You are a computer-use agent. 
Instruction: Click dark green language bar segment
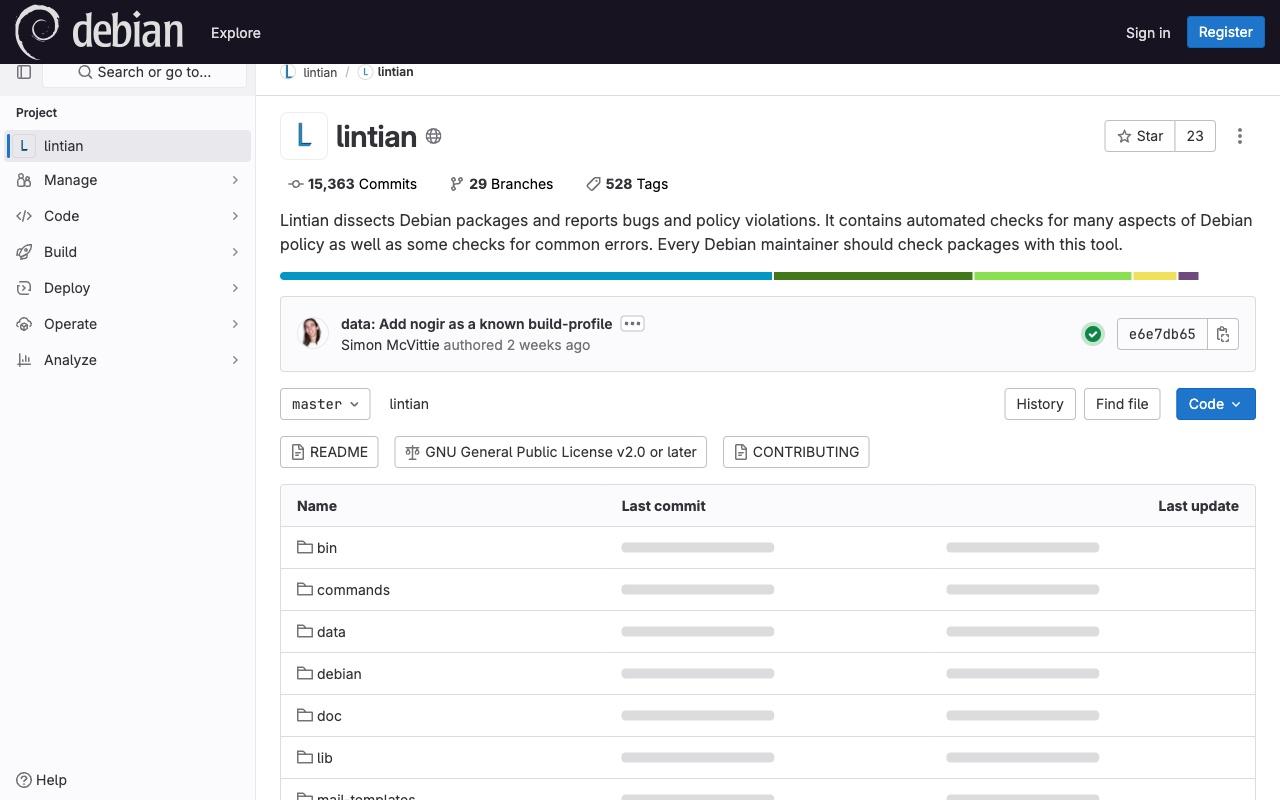tap(873, 276)
